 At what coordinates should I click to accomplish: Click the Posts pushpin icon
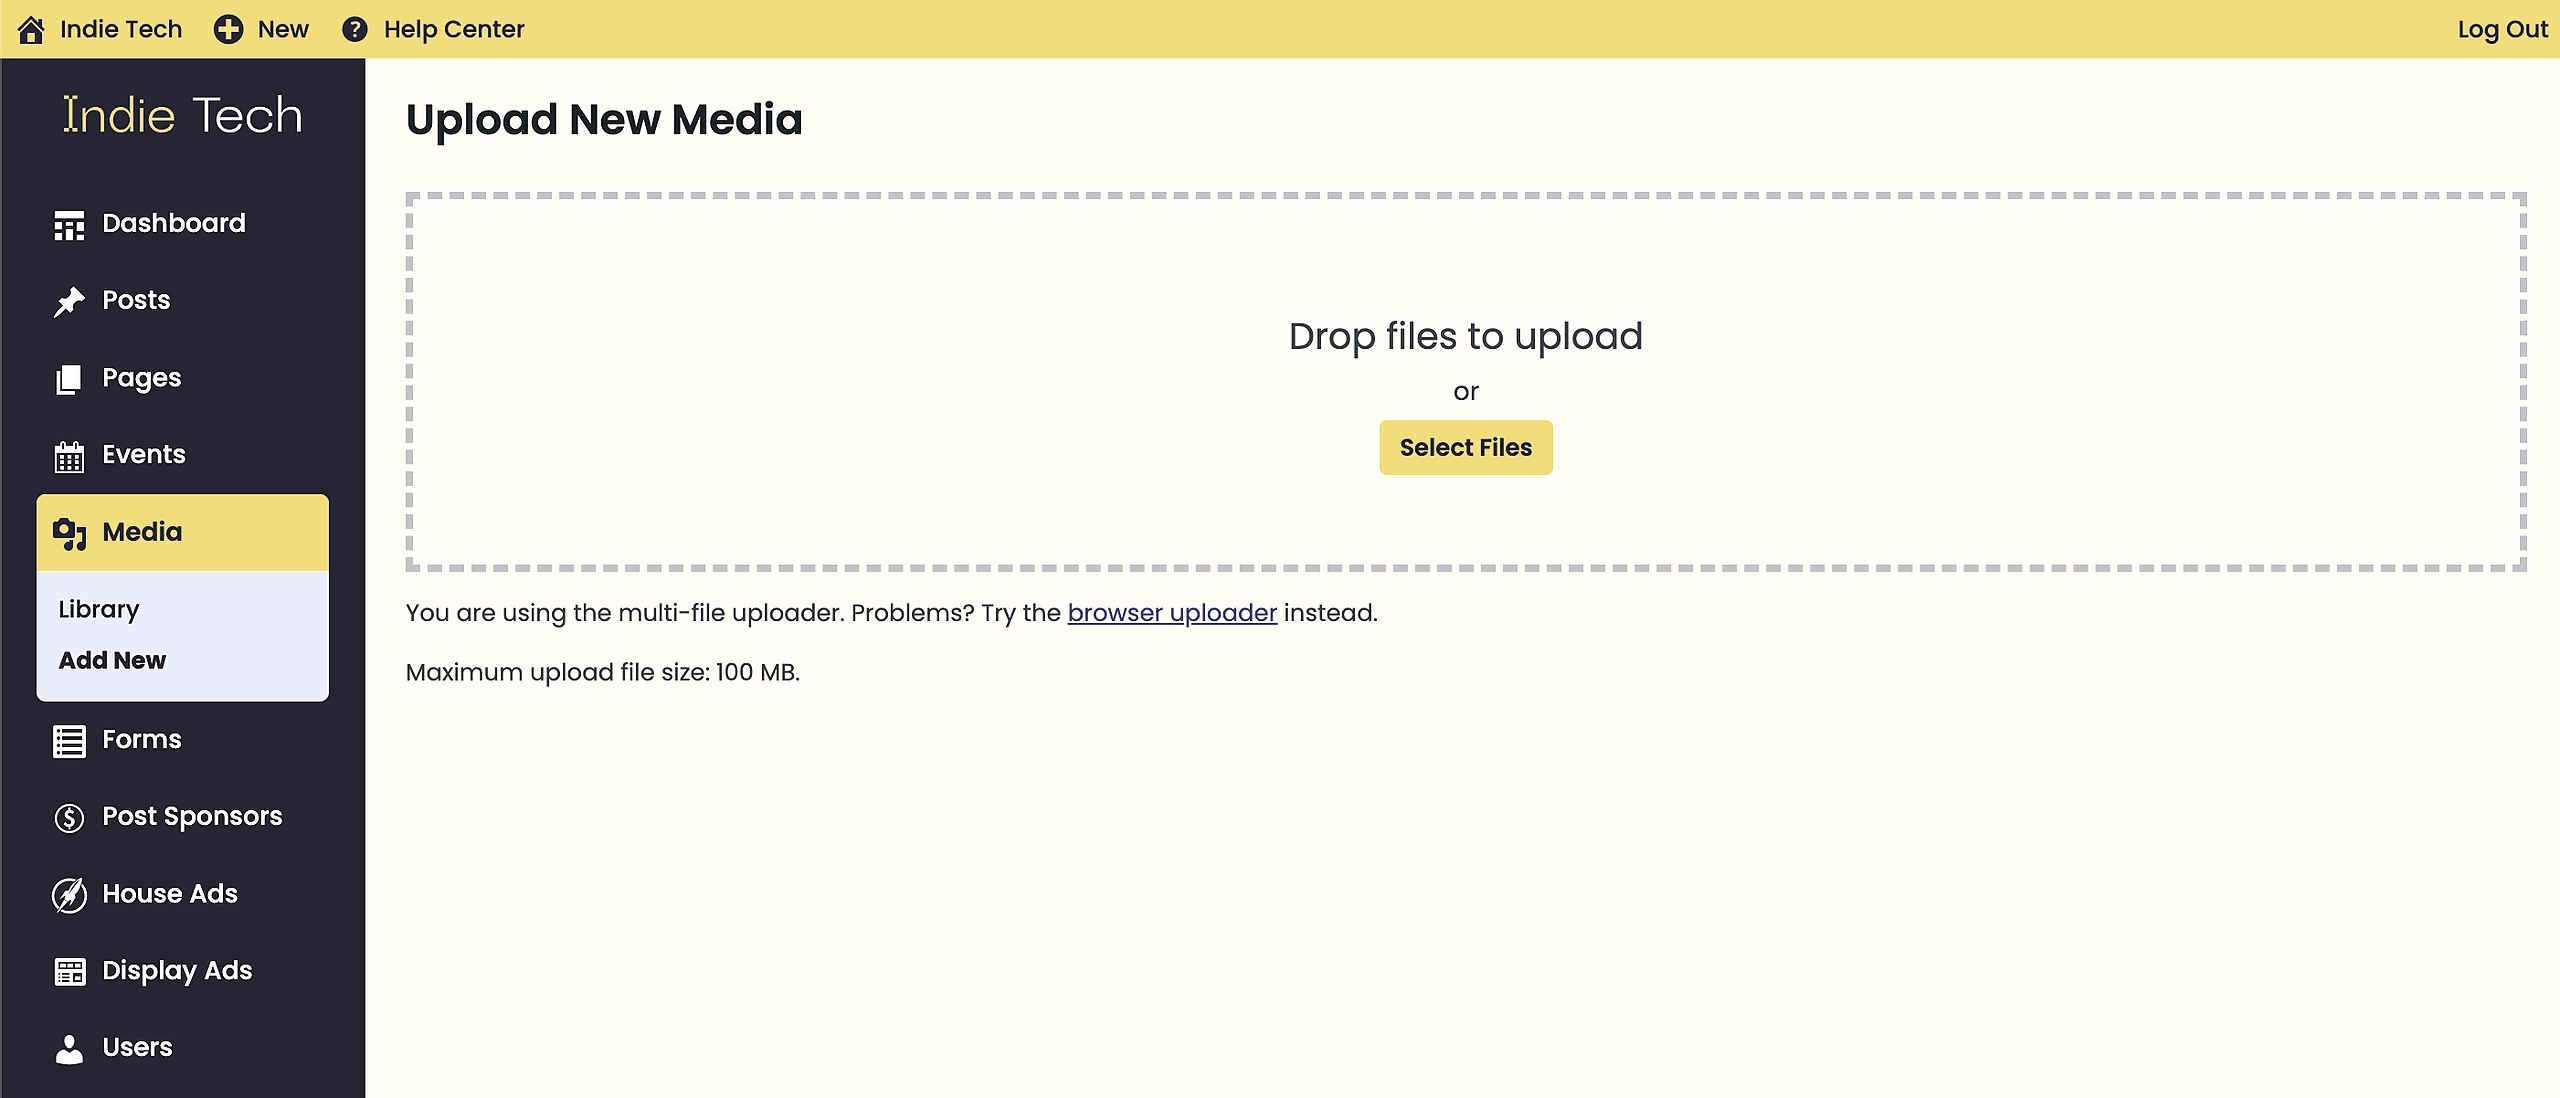click(x=69, y=301)
